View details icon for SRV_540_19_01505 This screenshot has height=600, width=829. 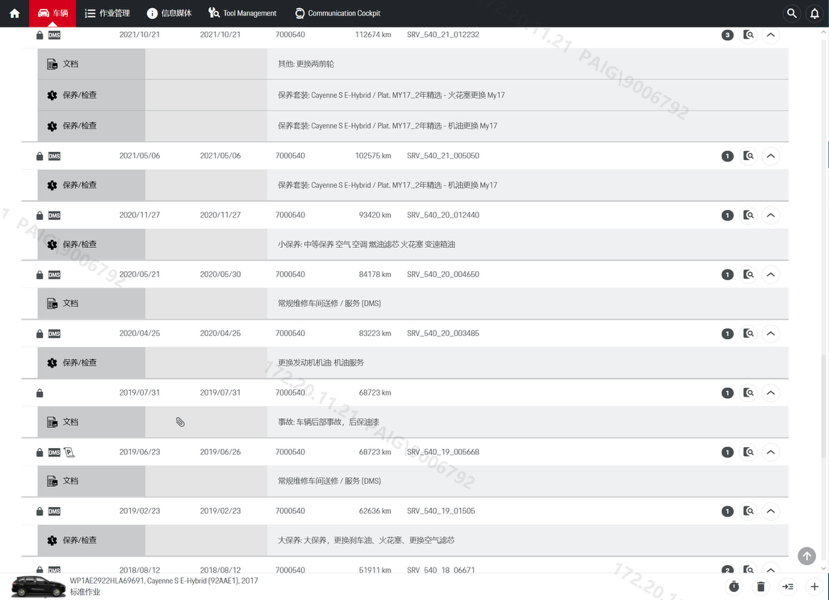pyautogui.click(x=749, y=511)
